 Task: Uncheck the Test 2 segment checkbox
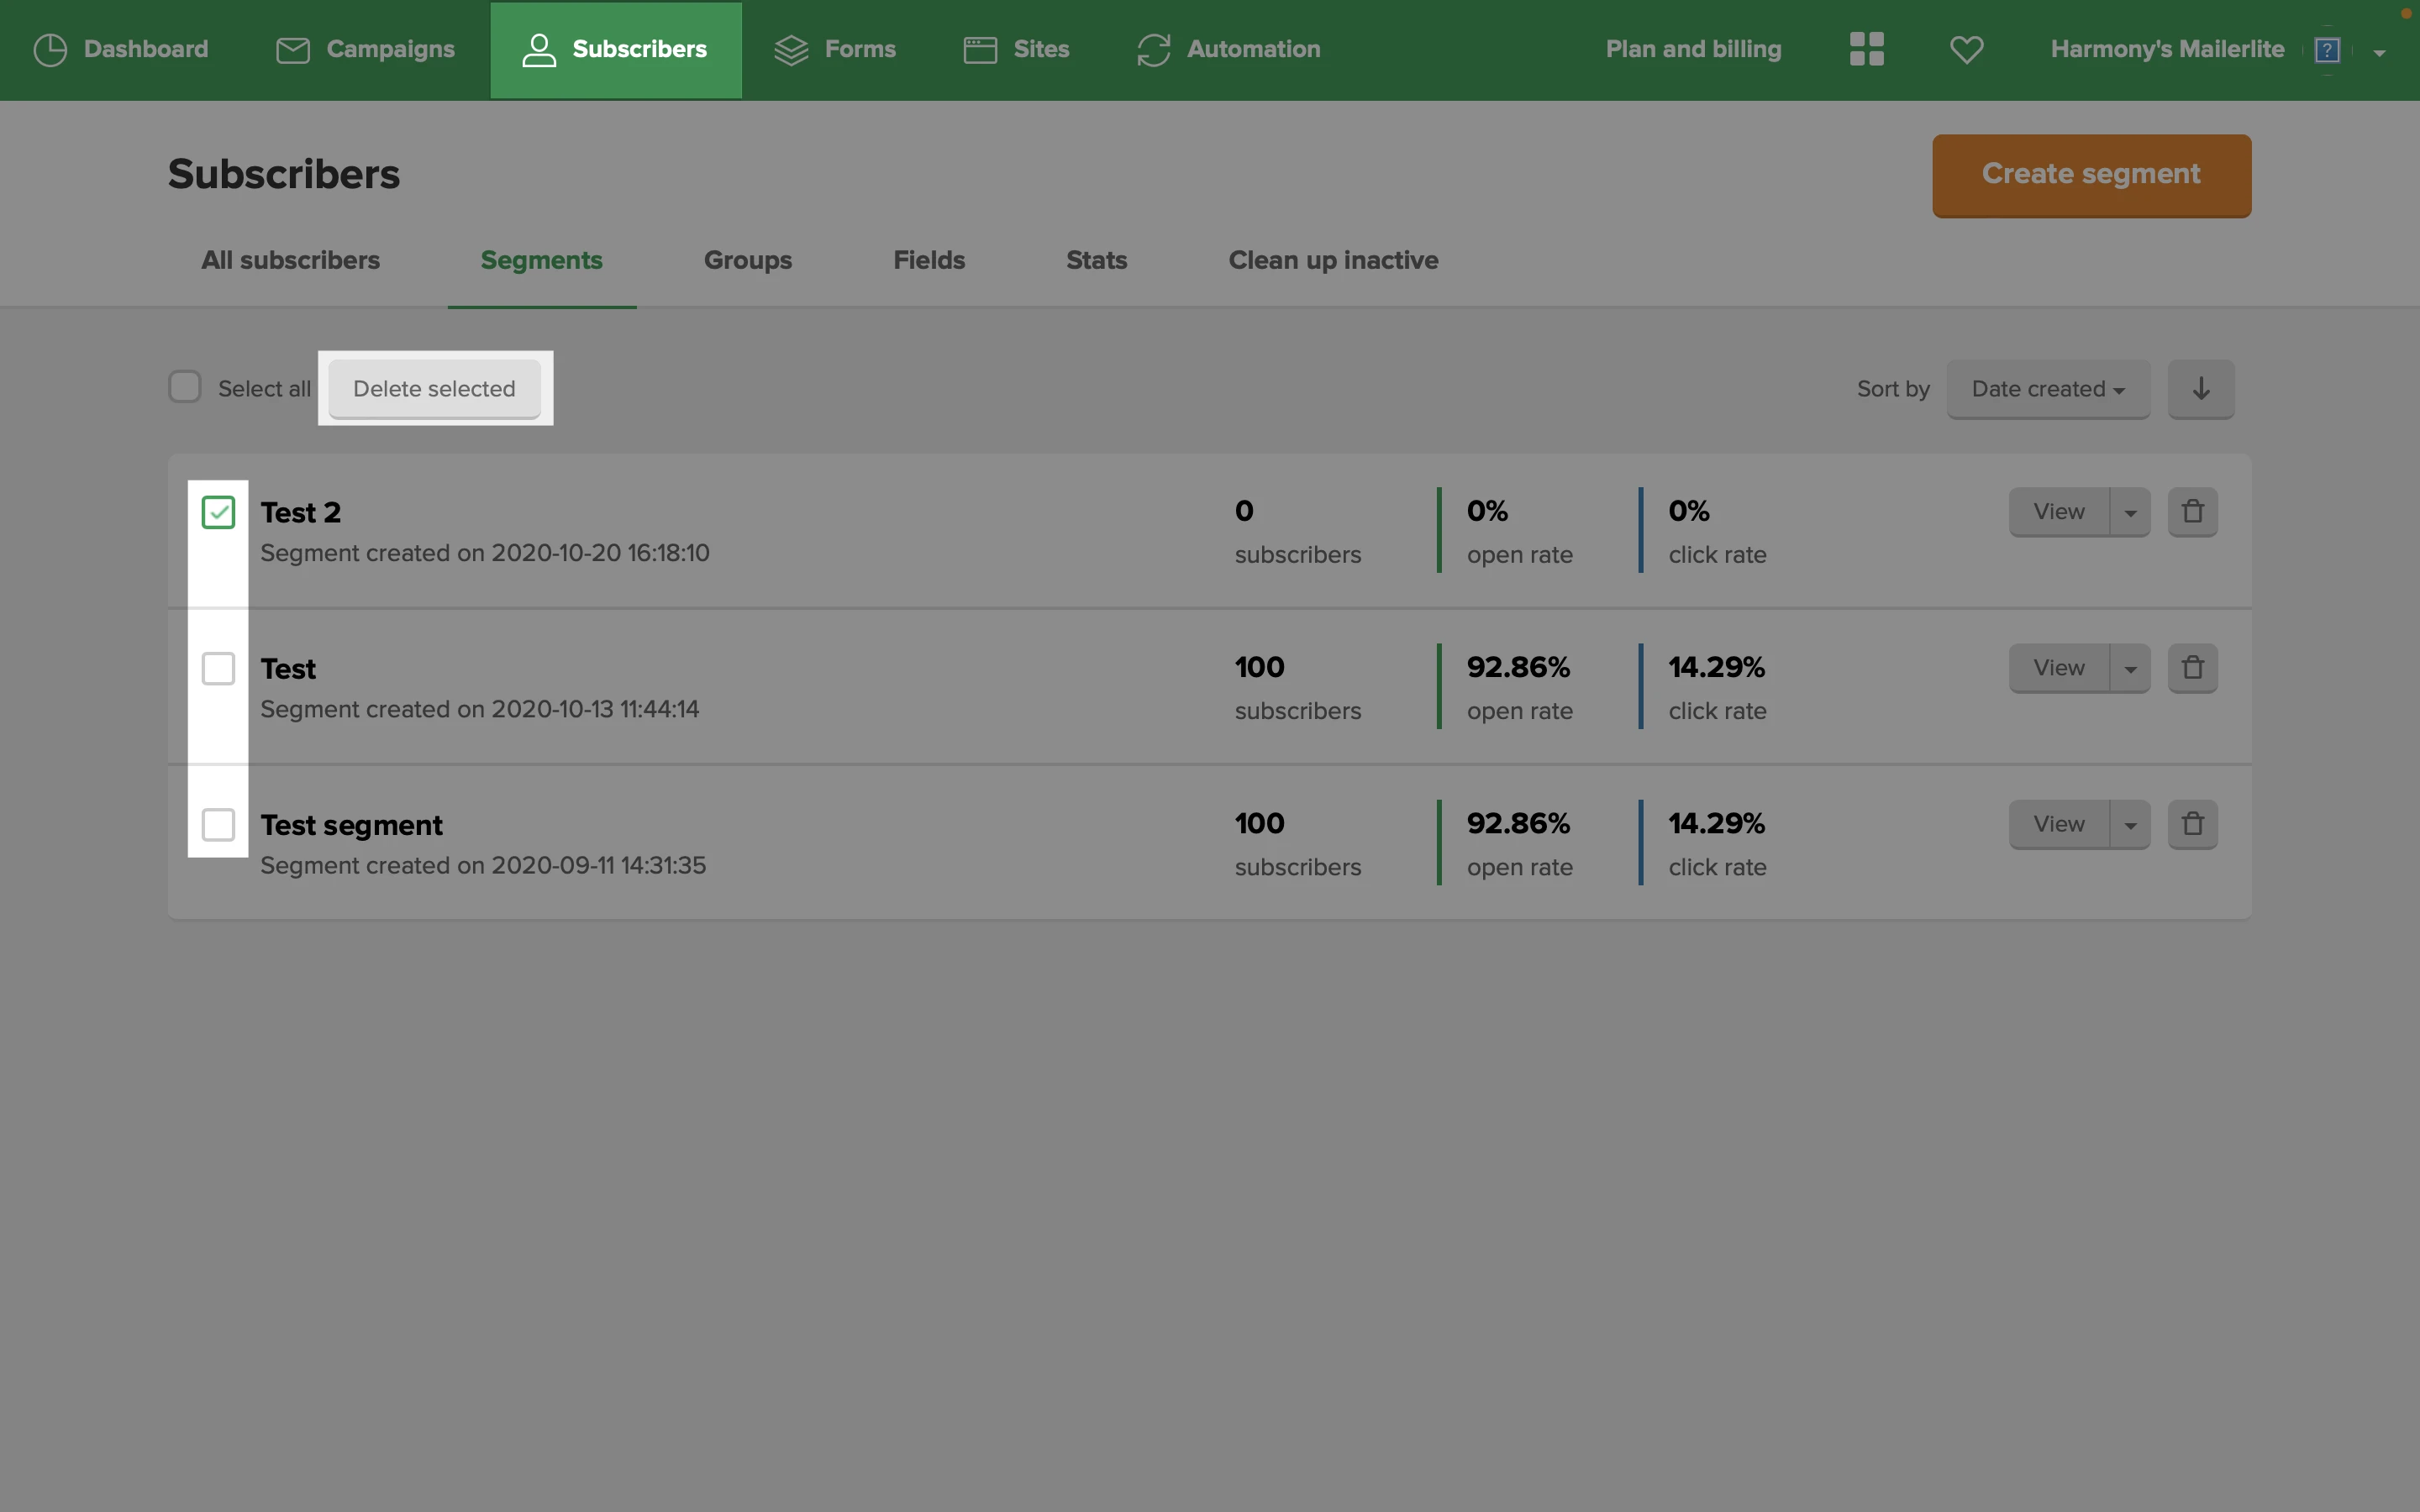(218, 512)
